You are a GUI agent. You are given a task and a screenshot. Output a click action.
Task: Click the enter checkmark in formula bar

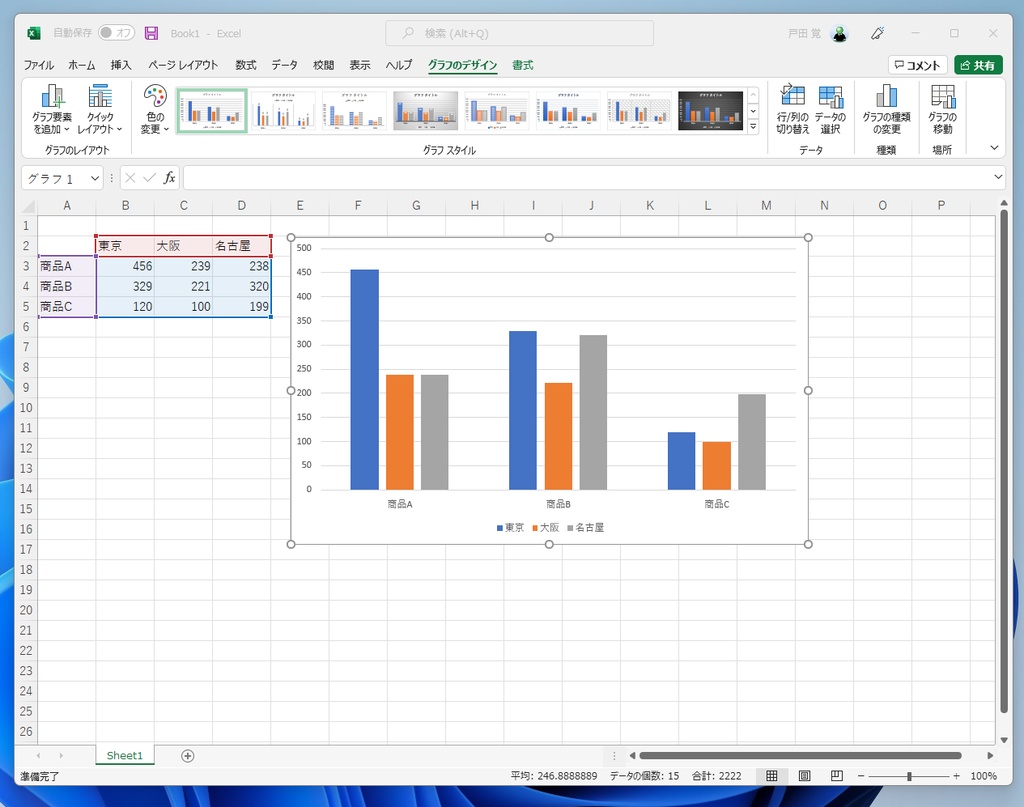pyautogui.click(x=150, y=178)
